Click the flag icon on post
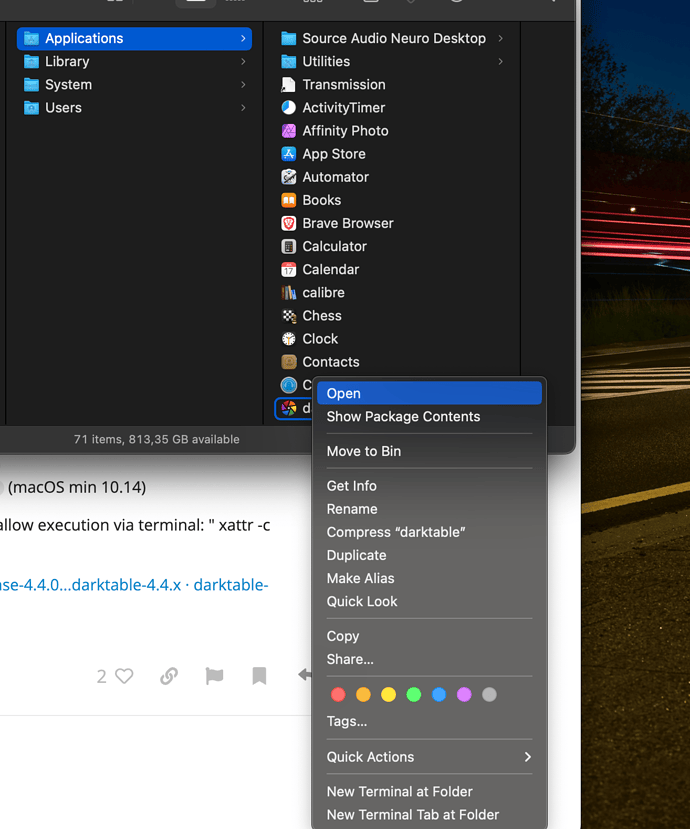This screenshot has width=690, height=829. click(214, 676)
